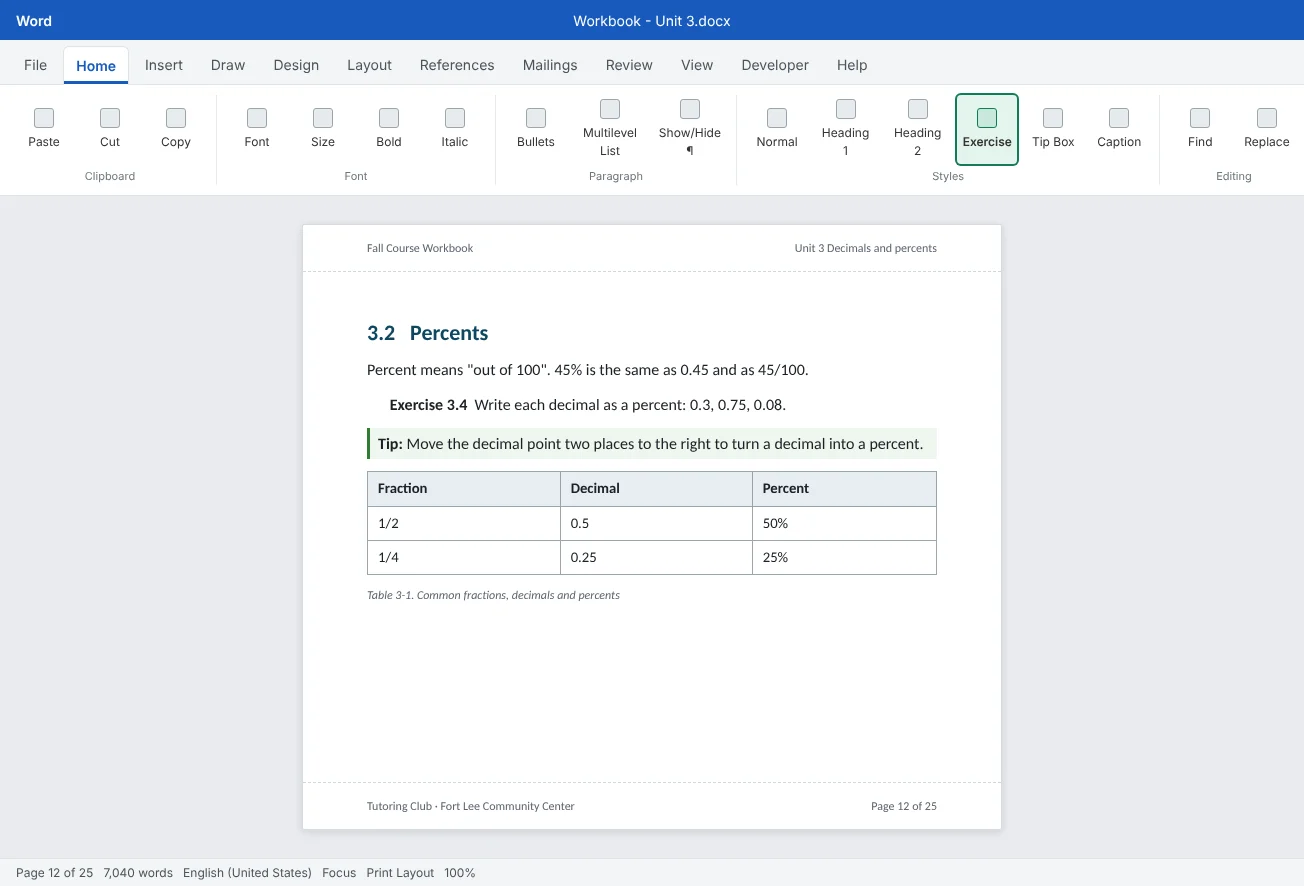The image size is (1304, 886).
Task: Click the 100% zoom level
Action: [x=460, y=873]
